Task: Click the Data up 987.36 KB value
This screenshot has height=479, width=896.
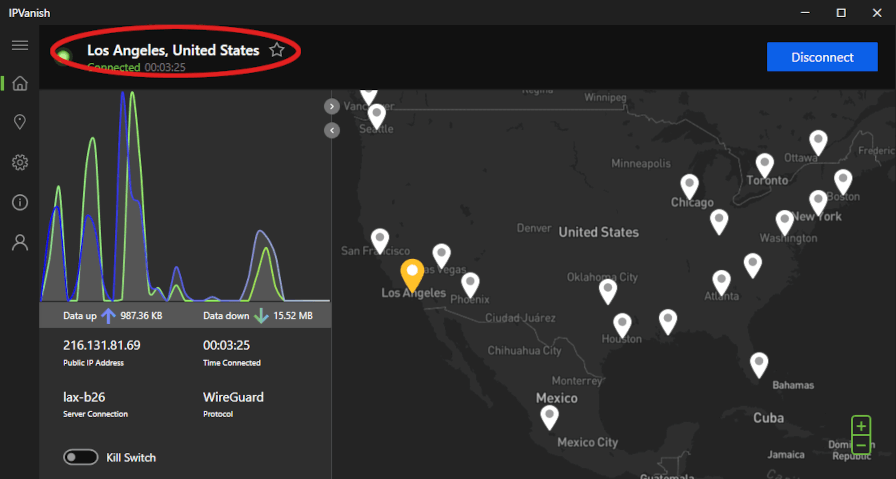Action: point(141,316)
